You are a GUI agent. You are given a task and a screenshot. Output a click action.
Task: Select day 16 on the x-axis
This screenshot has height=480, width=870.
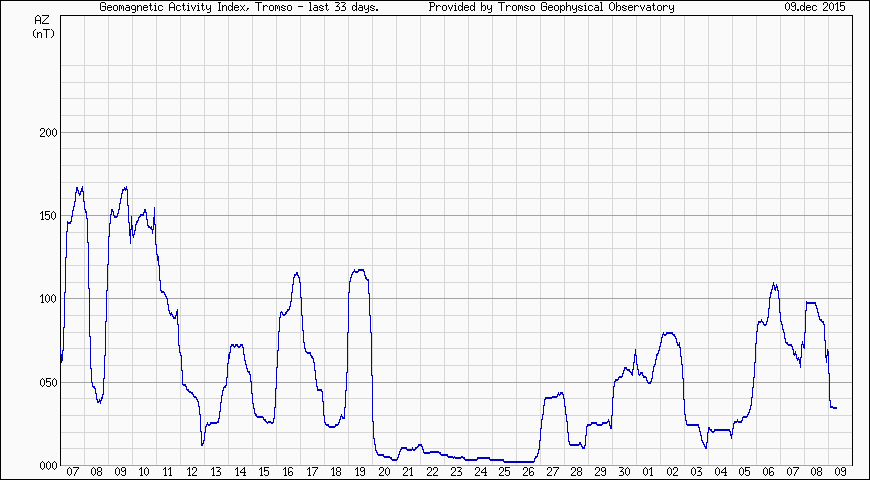pyautogui.click(x=288, y=472)
